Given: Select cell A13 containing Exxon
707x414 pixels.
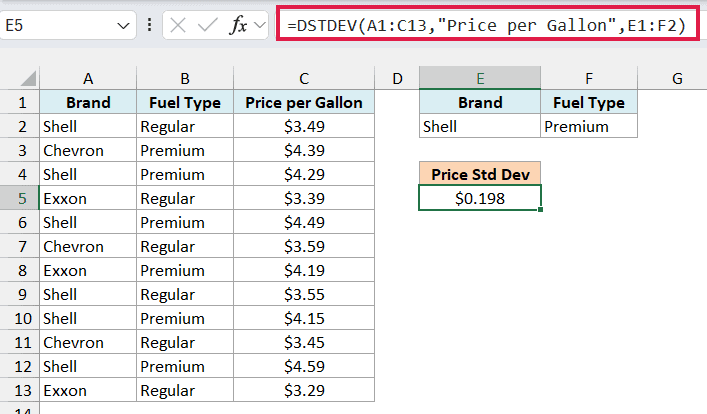Looking at the screenshot, I should point(88,391).
